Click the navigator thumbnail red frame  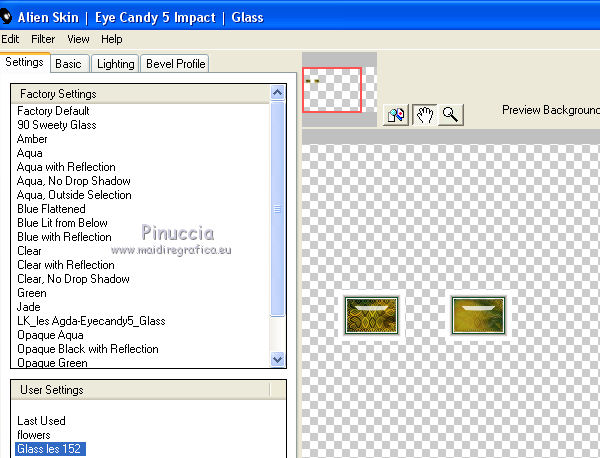coord(332,90)
